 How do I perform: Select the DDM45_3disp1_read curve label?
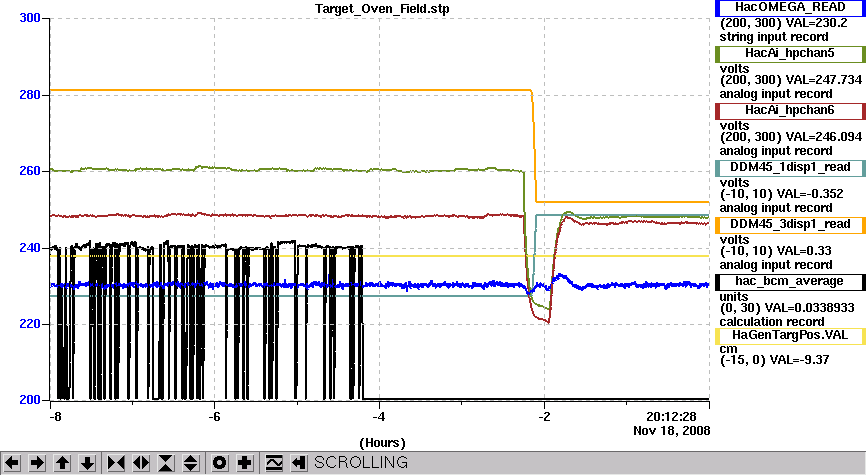coord(790,225)
